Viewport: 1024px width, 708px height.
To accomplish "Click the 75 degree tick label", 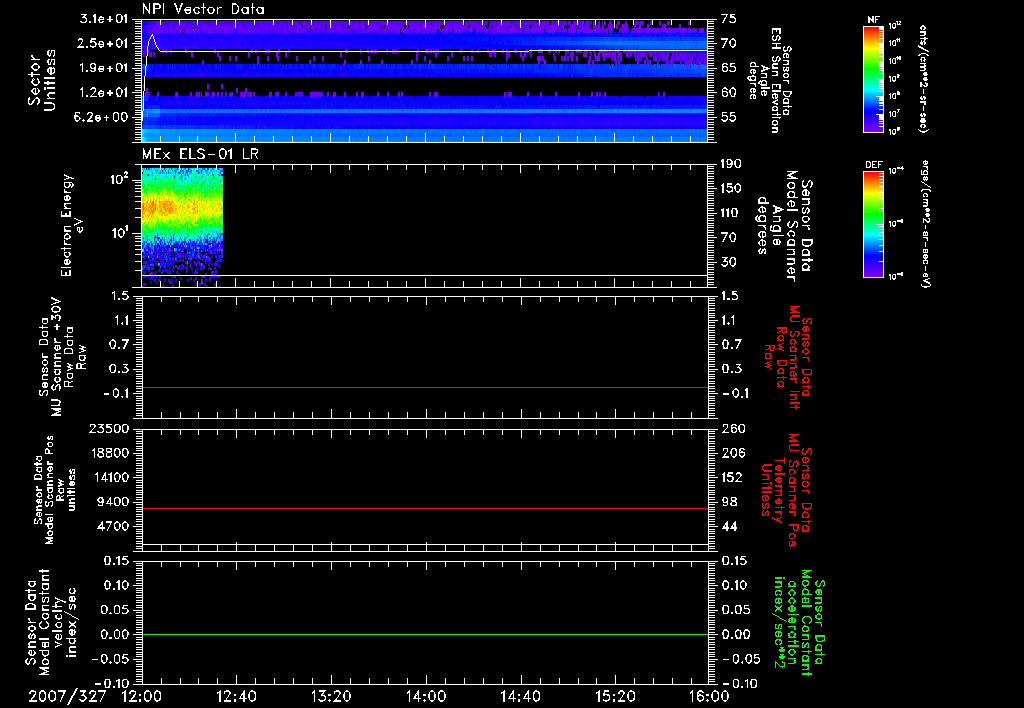I will click(729, 19).
